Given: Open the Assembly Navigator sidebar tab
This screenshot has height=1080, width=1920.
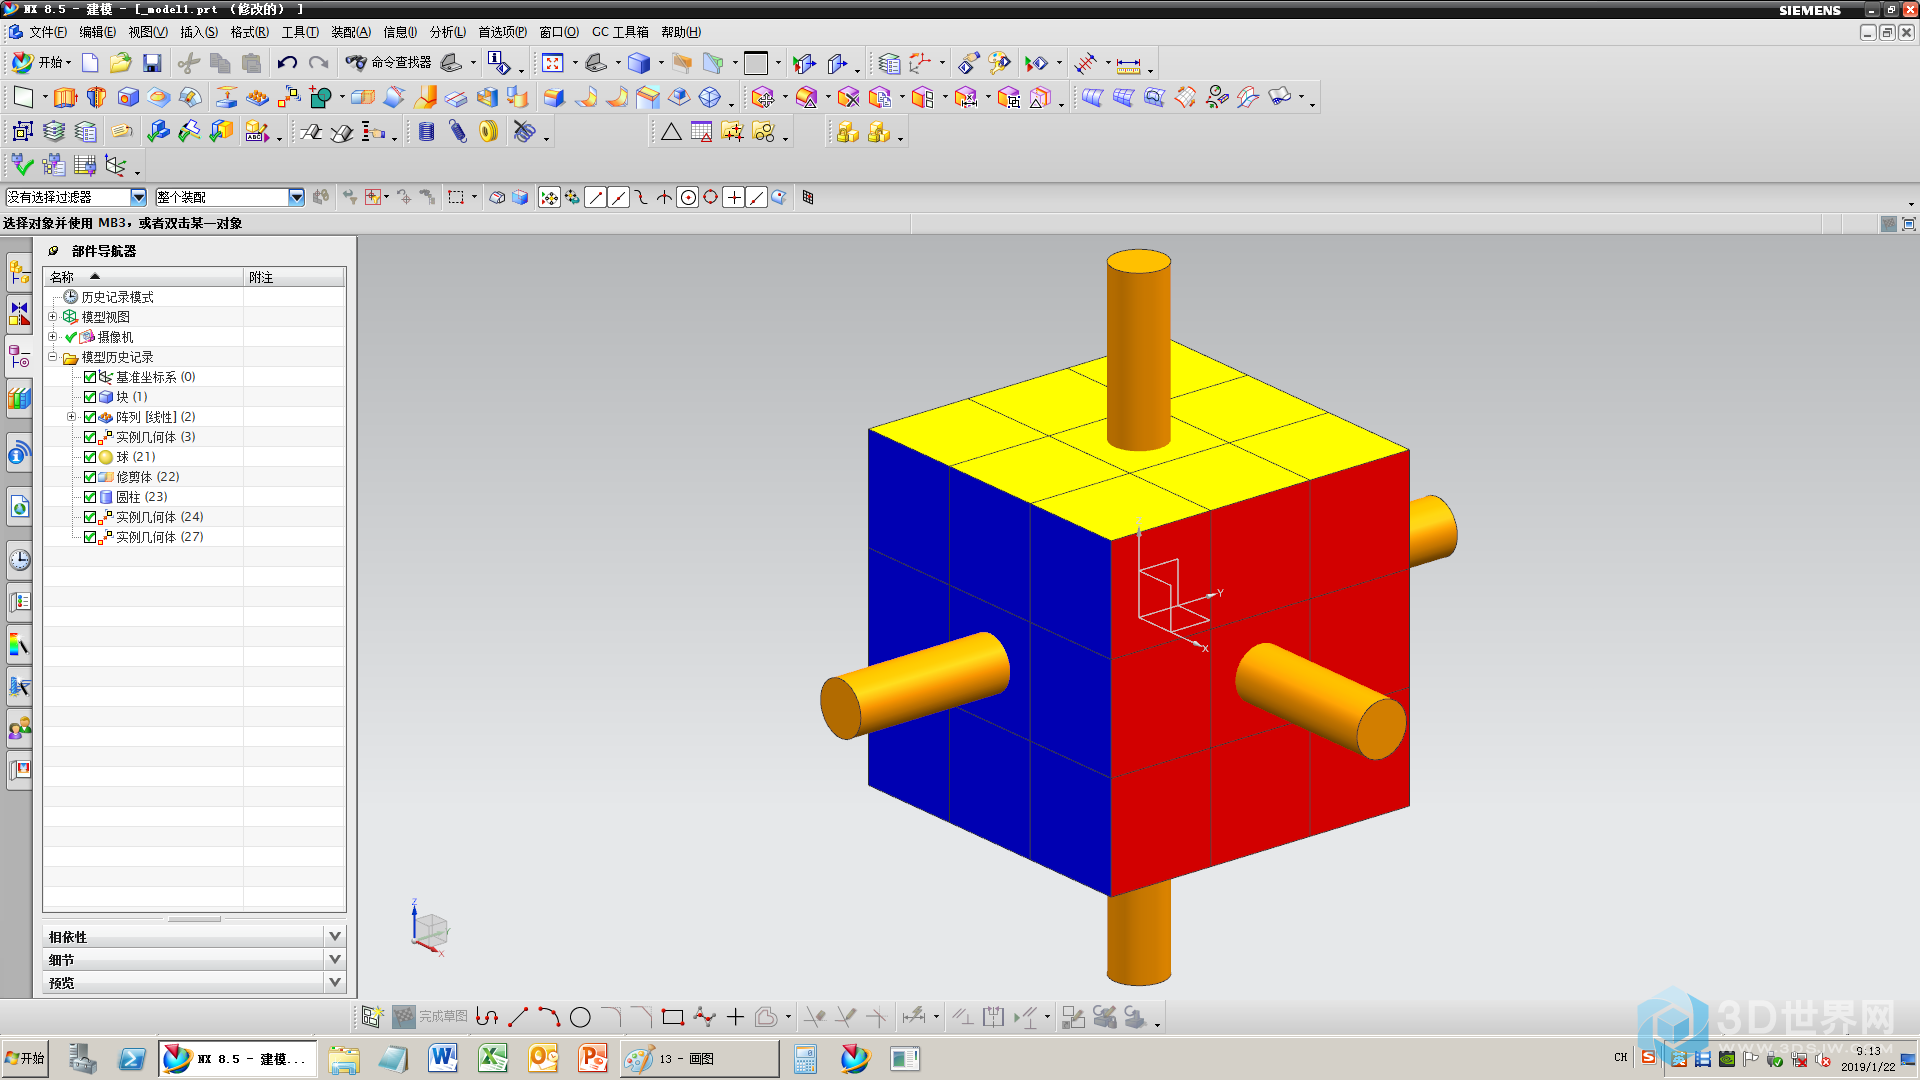Looking at the screenshot, I should (x=19, y=271).
